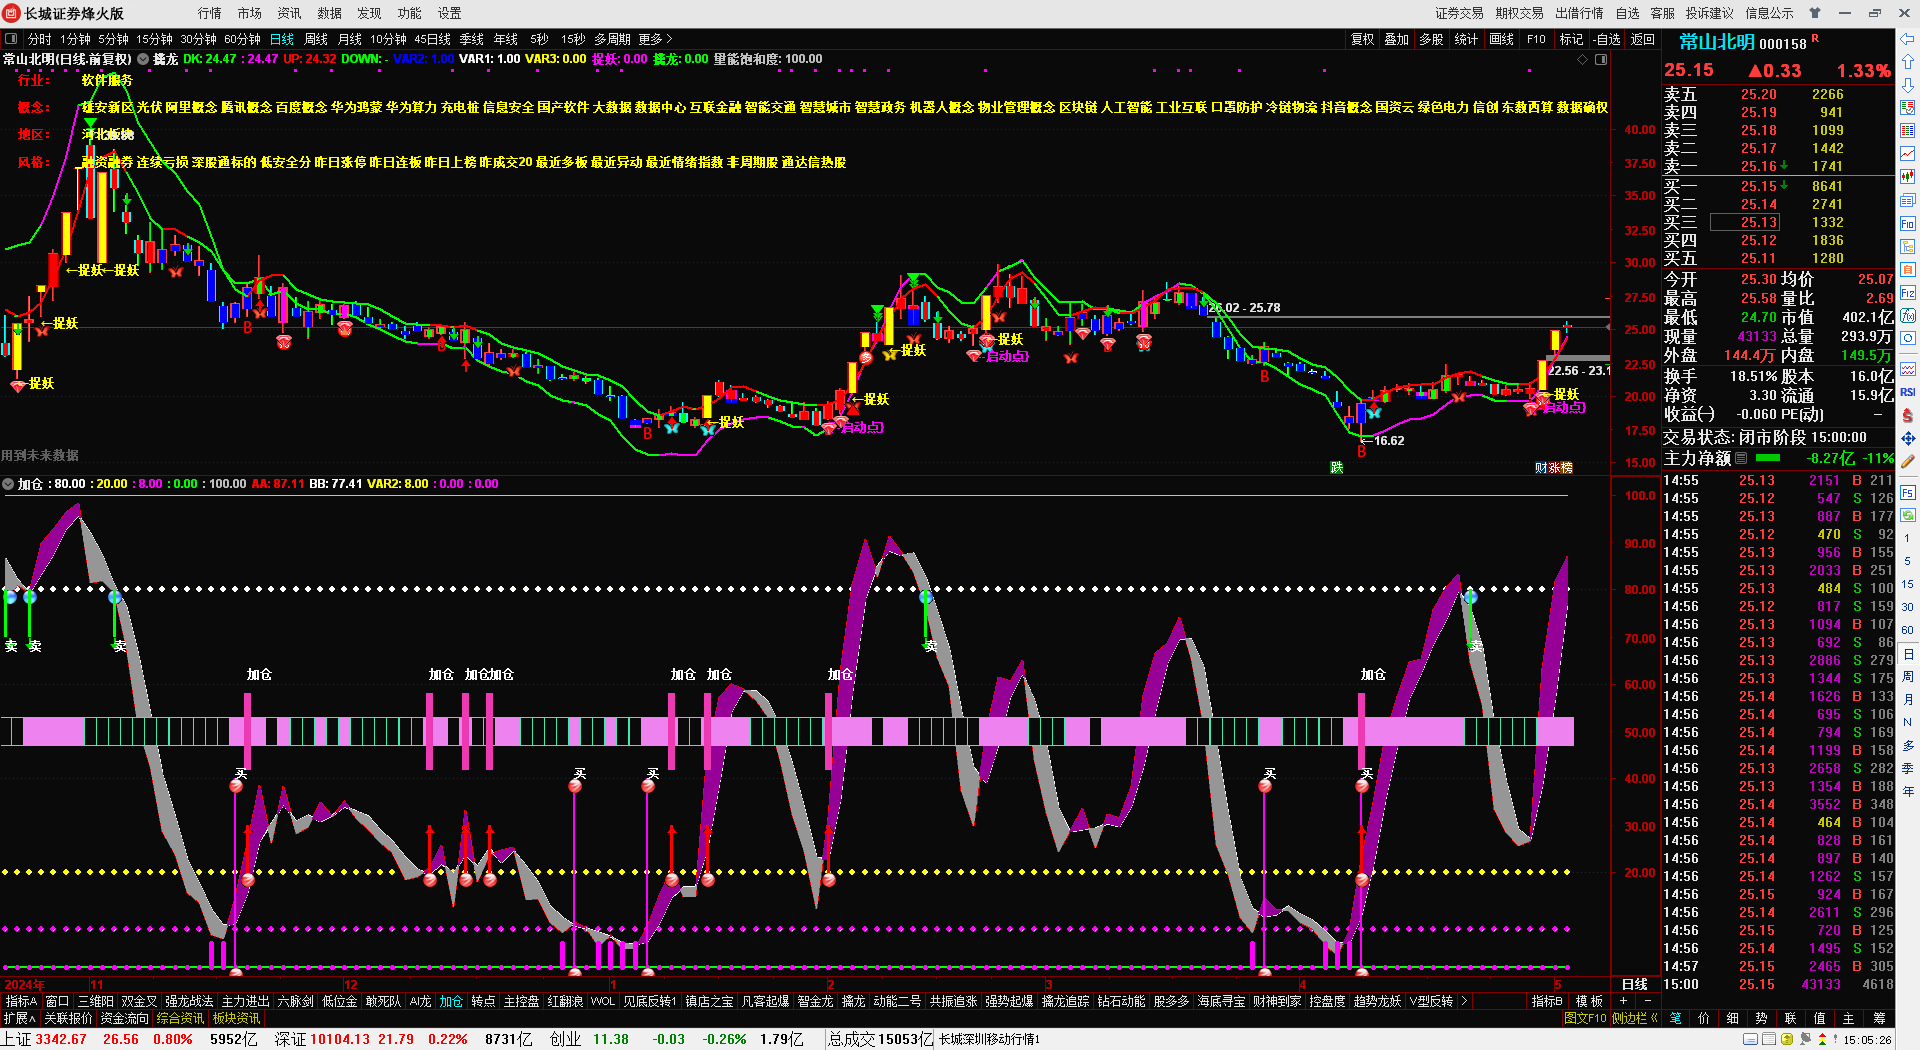Click the F5 icon in right sidebar
Image resolution: width=1920 pixels, height=1050 pixels.
(x=1908, y=492)
